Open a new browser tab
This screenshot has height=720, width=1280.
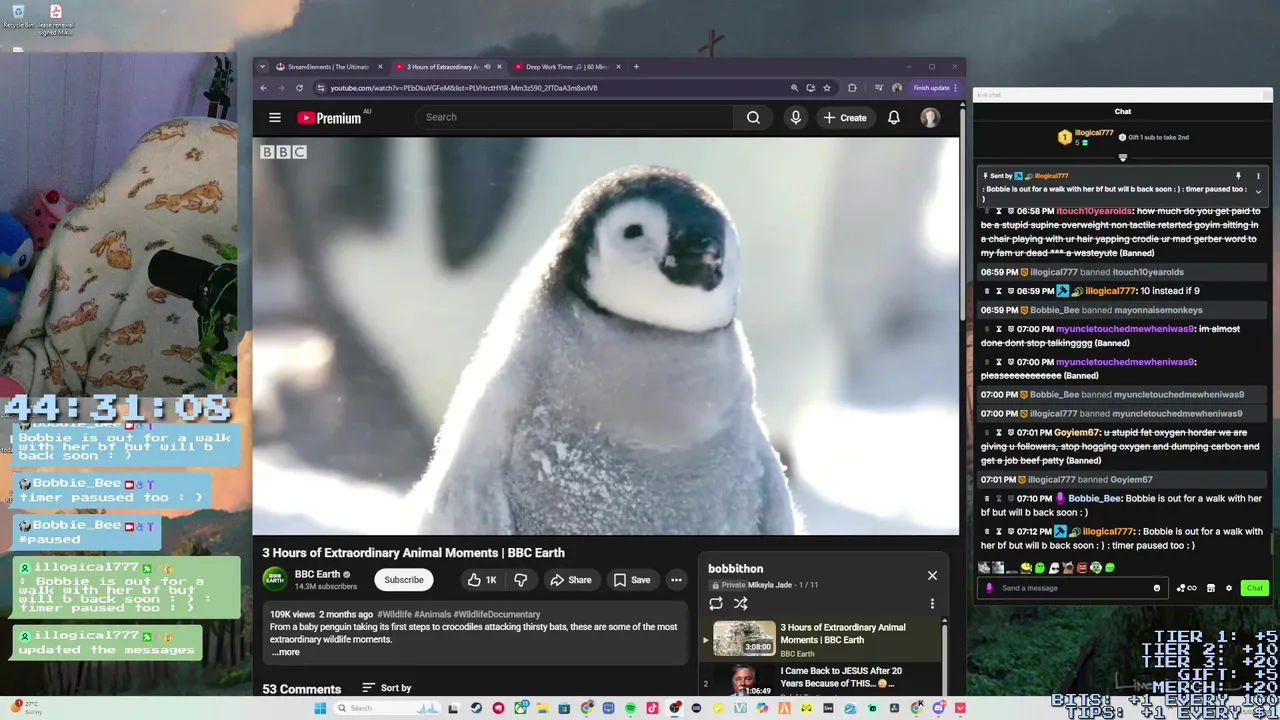point(636,67)
